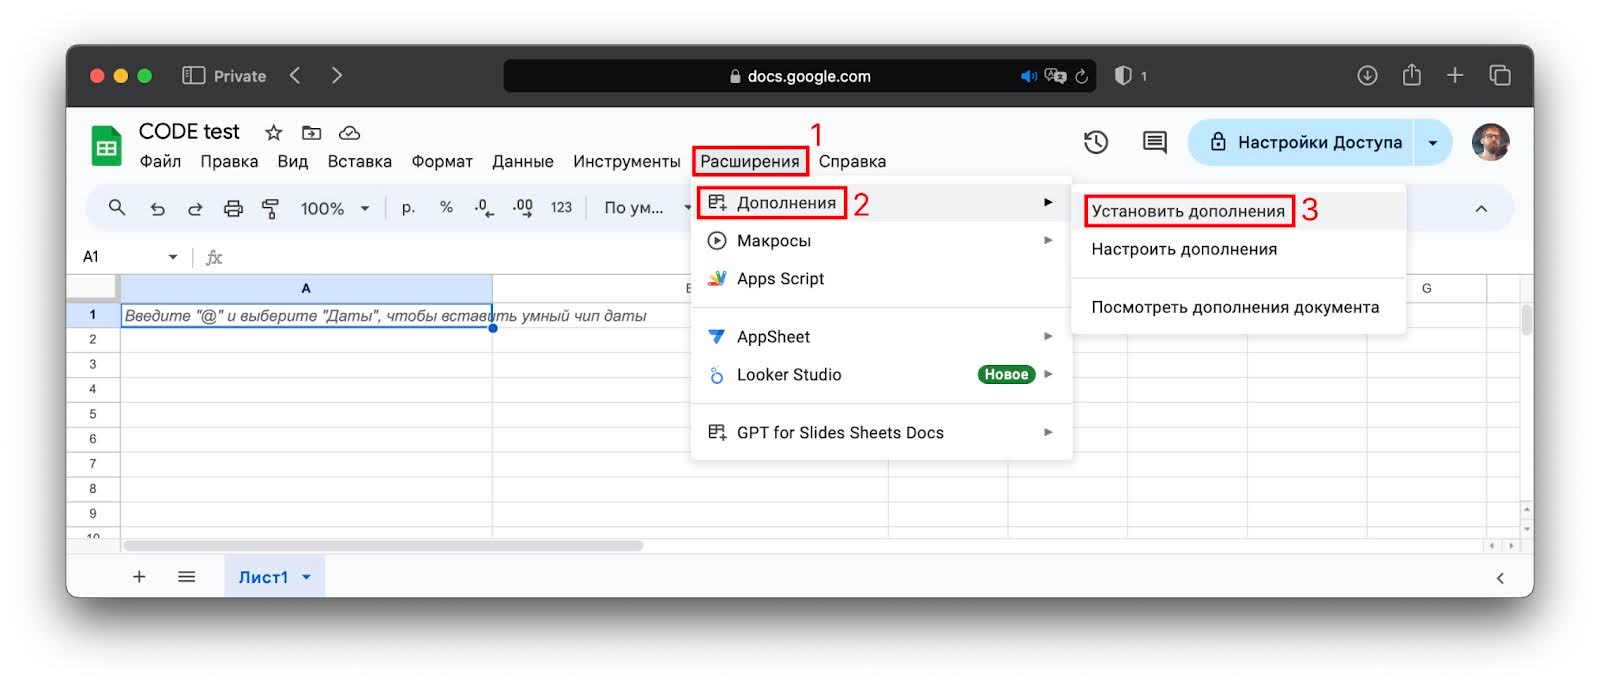Click the formula bar fx icon
This screenshot has height=685, width=1600.
pos(213,258)
